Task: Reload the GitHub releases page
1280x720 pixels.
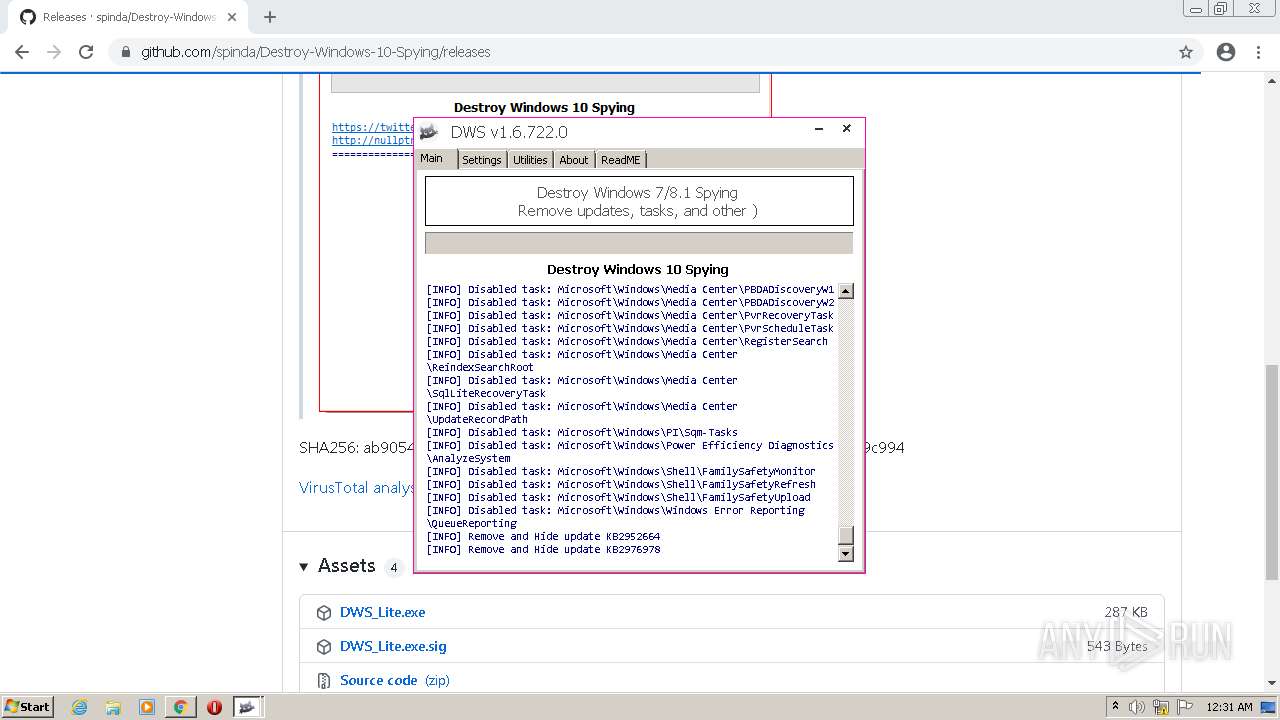Action: (86, 52)
